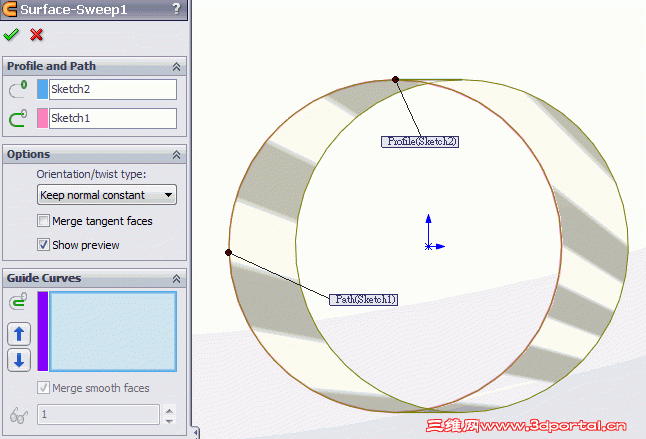Uncheck Show preview checkbox
This screenshot has height=439, width=646.
pyautogui.click(x=43, y=245)
